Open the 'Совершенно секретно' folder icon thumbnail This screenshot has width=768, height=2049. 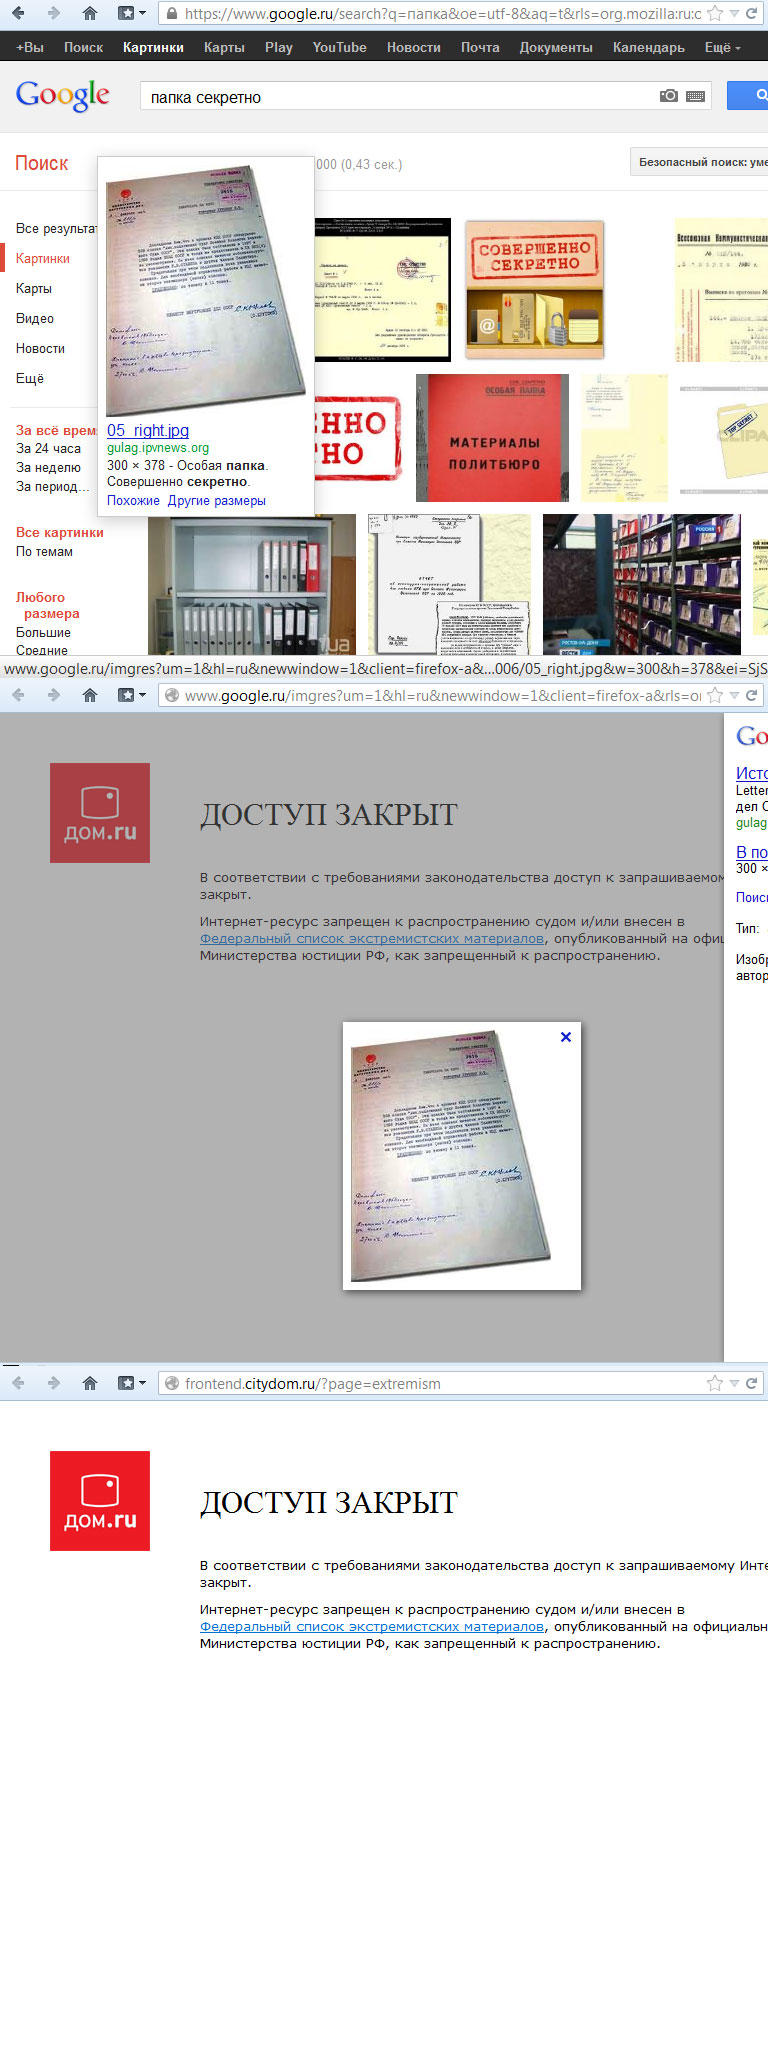tap(535, 289)
